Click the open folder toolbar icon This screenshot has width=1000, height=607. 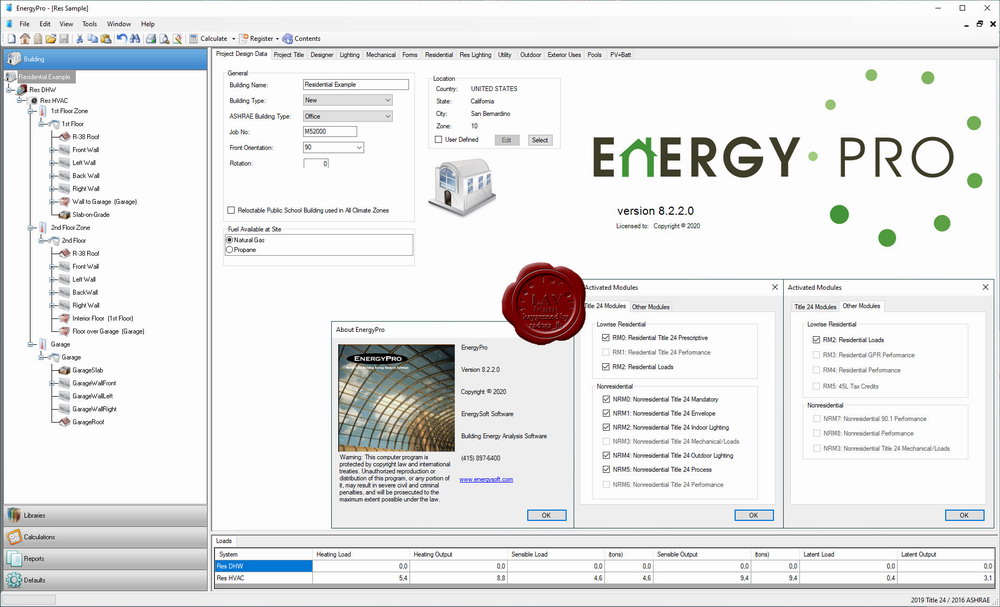pyautogui.click(x=51, y=38)
